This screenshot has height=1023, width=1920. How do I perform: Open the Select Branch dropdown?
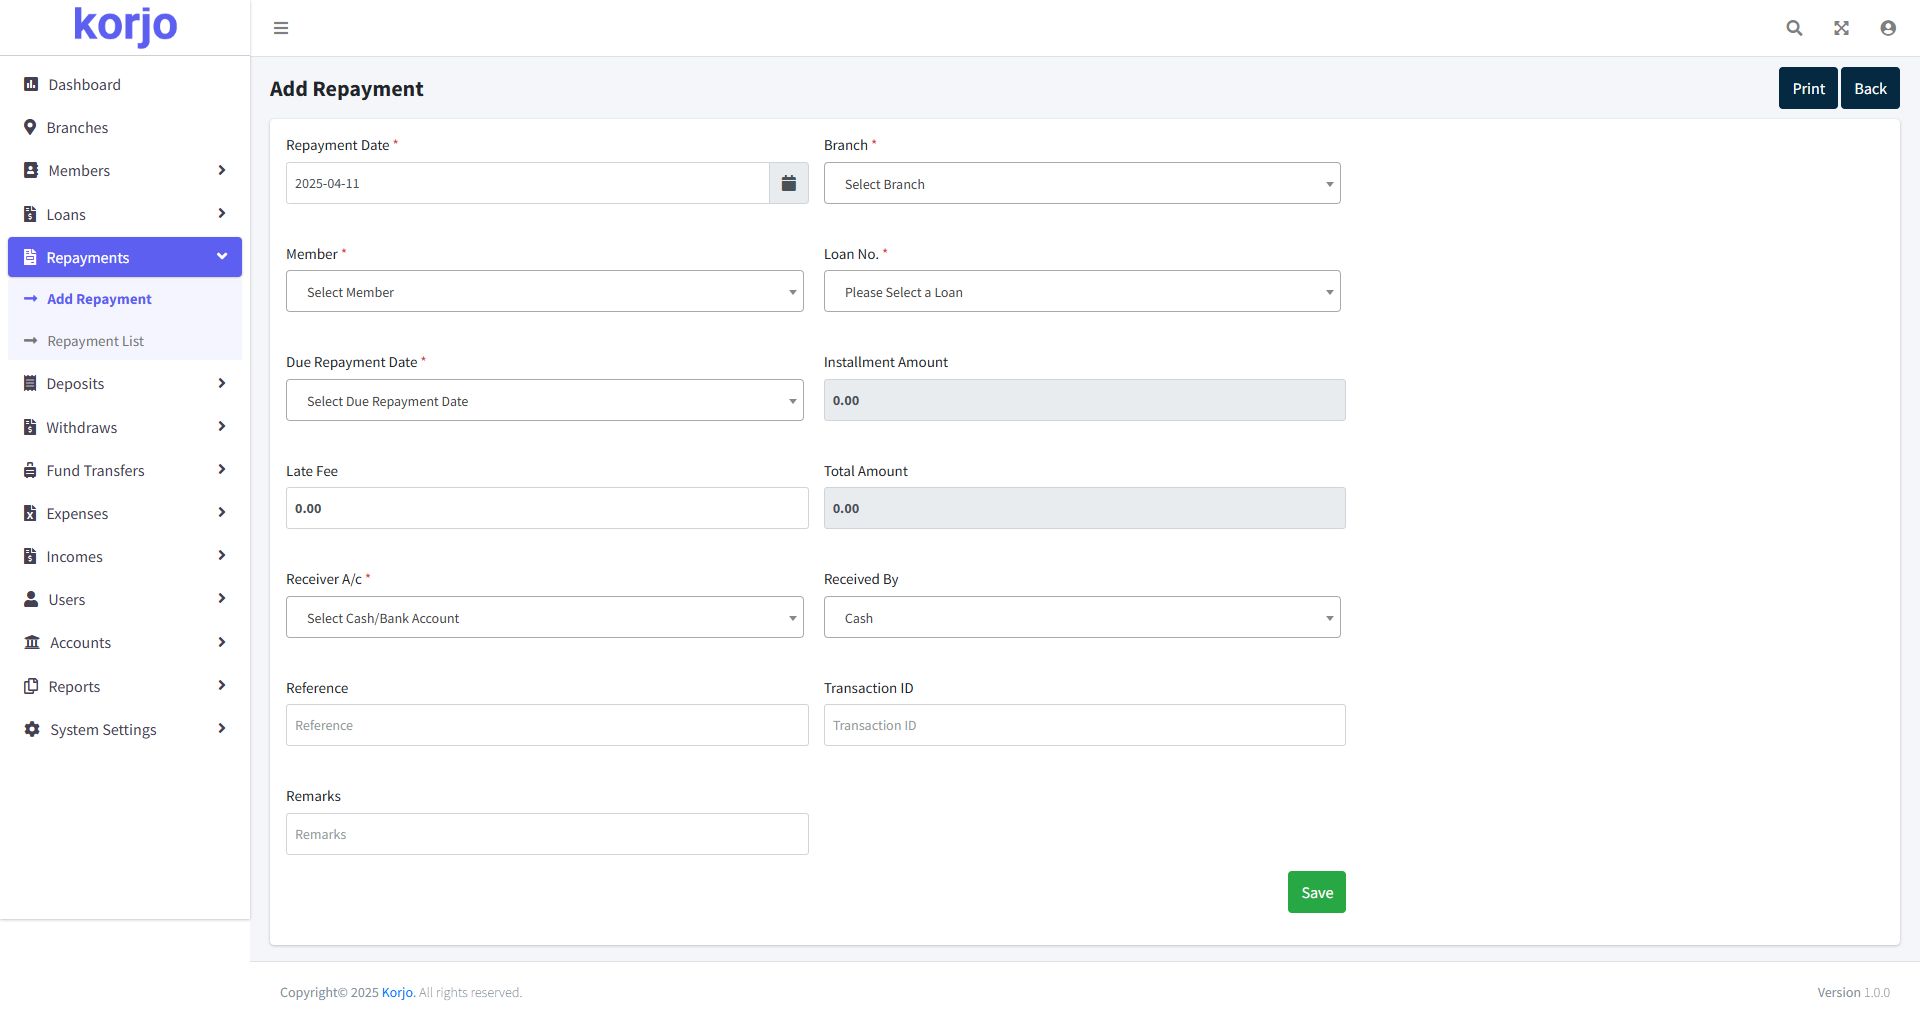(x=1081, y=184)
